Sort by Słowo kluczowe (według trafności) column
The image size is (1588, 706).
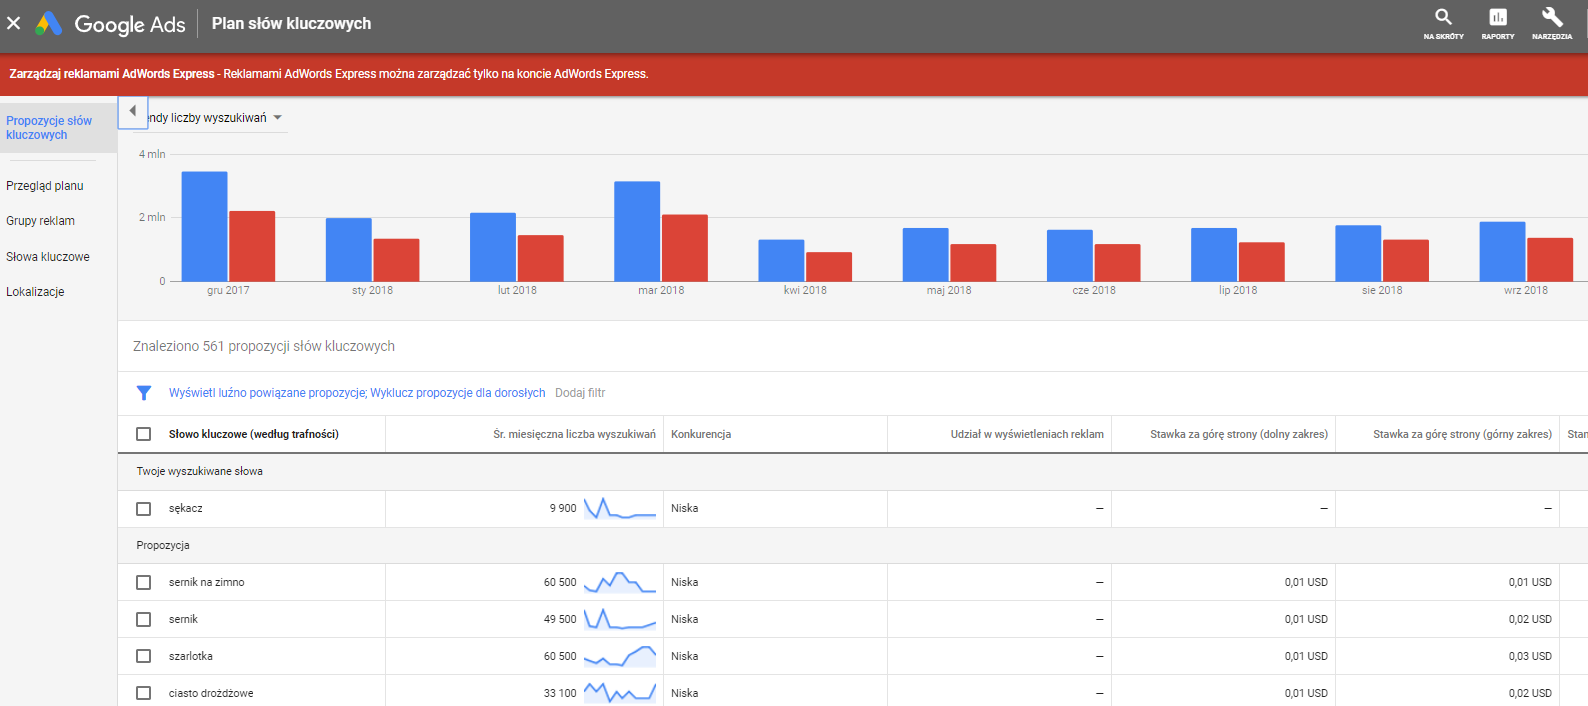tap(254, 434)
